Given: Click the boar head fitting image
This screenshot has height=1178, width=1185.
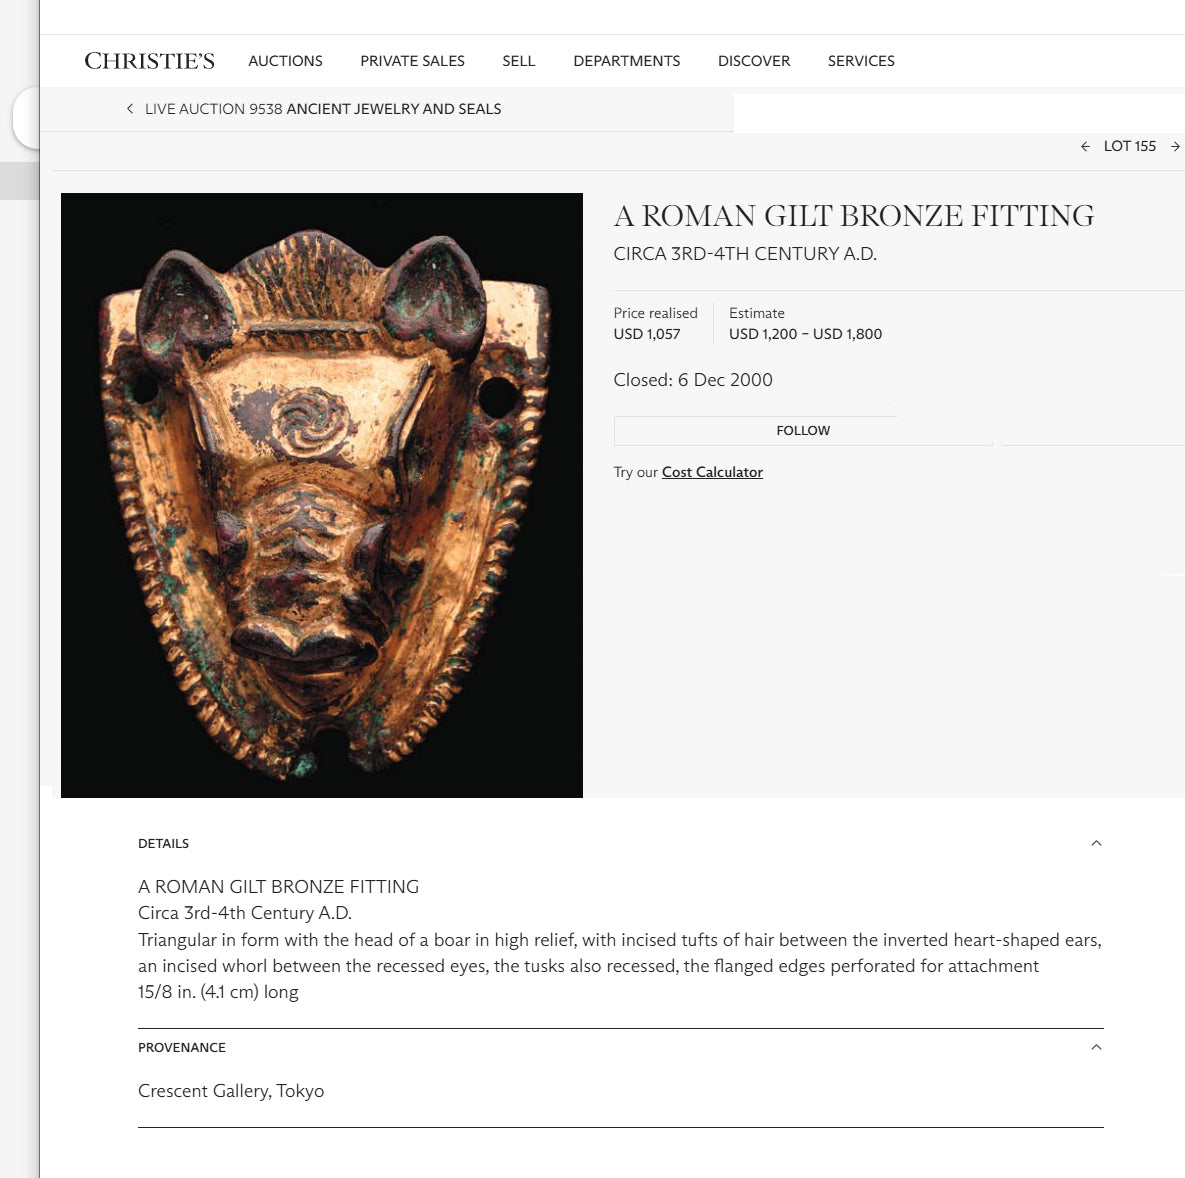Looking at the screenshot, I should click(322, 495).
